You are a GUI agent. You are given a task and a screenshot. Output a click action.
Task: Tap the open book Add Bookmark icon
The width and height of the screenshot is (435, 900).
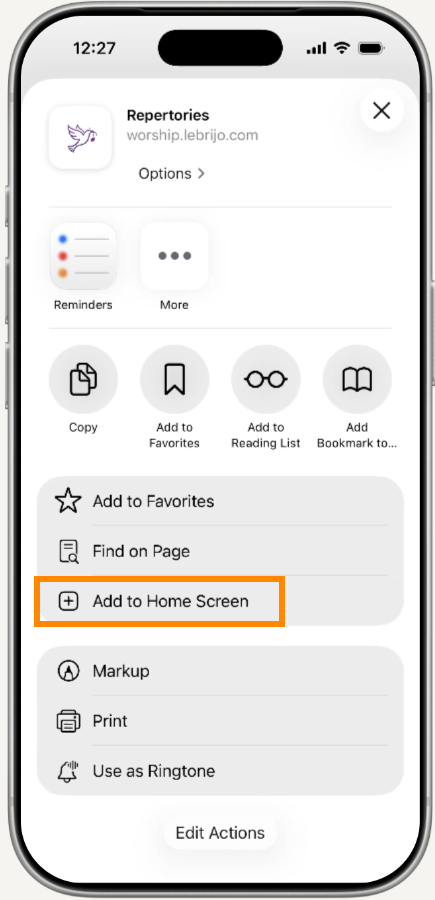[x=357, y=379]
